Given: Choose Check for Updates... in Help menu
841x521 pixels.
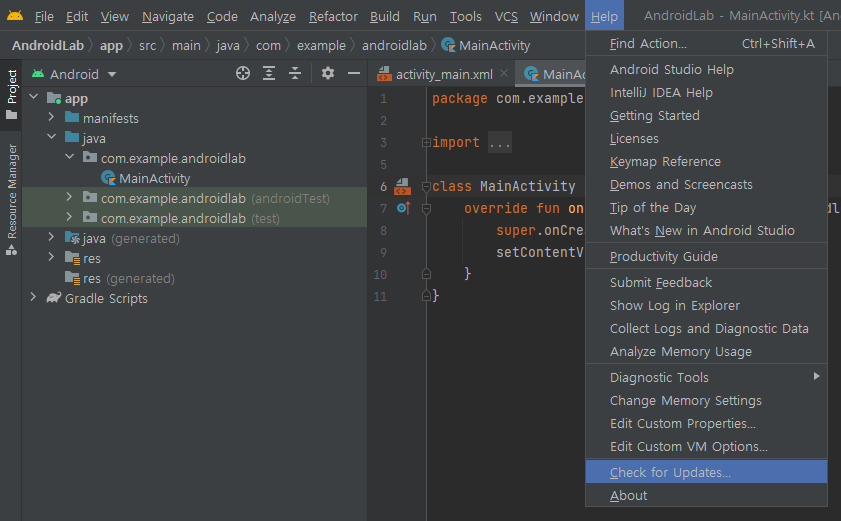Looking at the screenshot, I should (706, 472).
